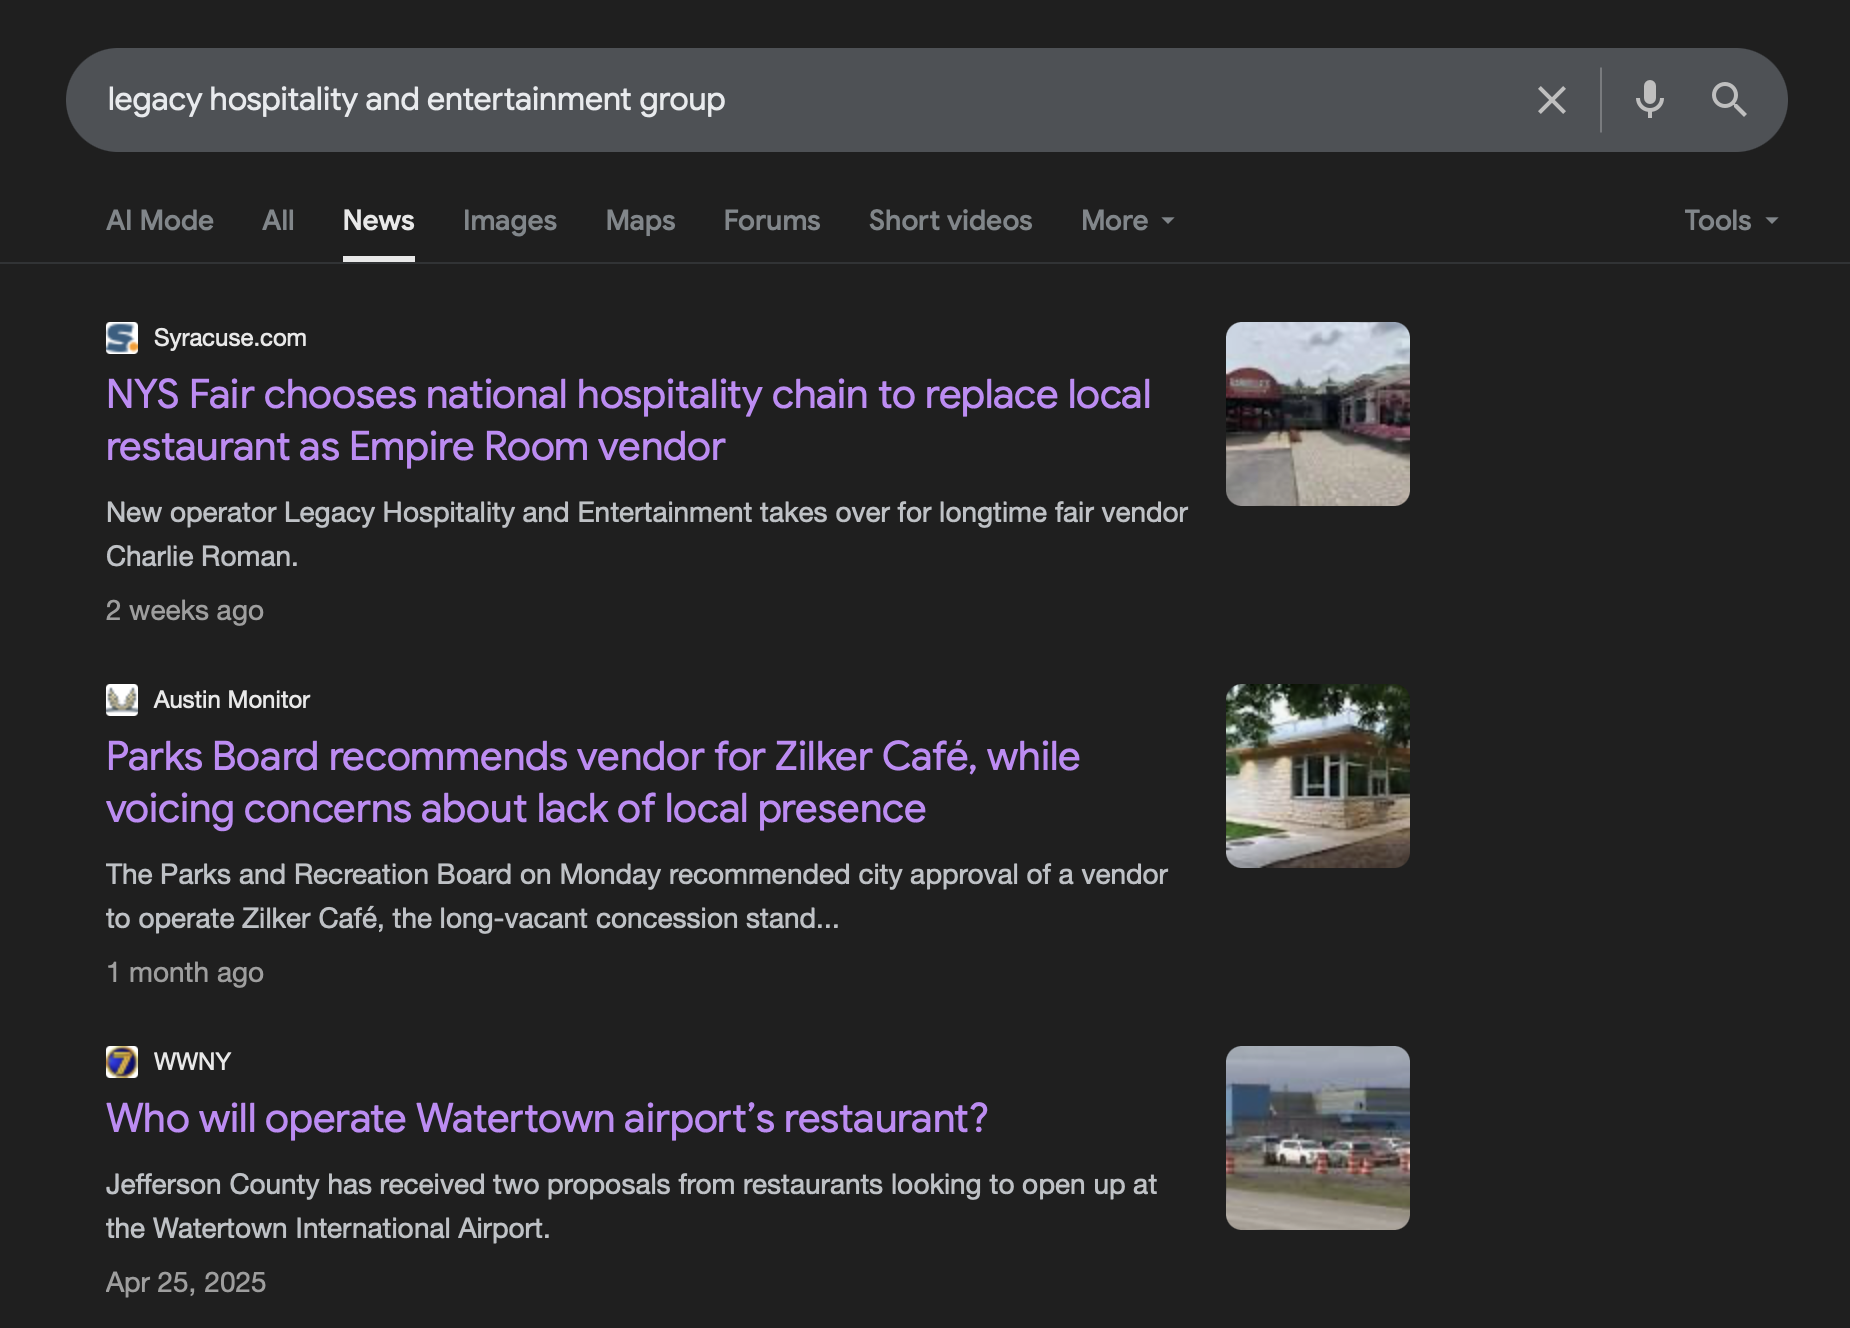
Task: Expand the More dropdown
Action: point(1128,220)
